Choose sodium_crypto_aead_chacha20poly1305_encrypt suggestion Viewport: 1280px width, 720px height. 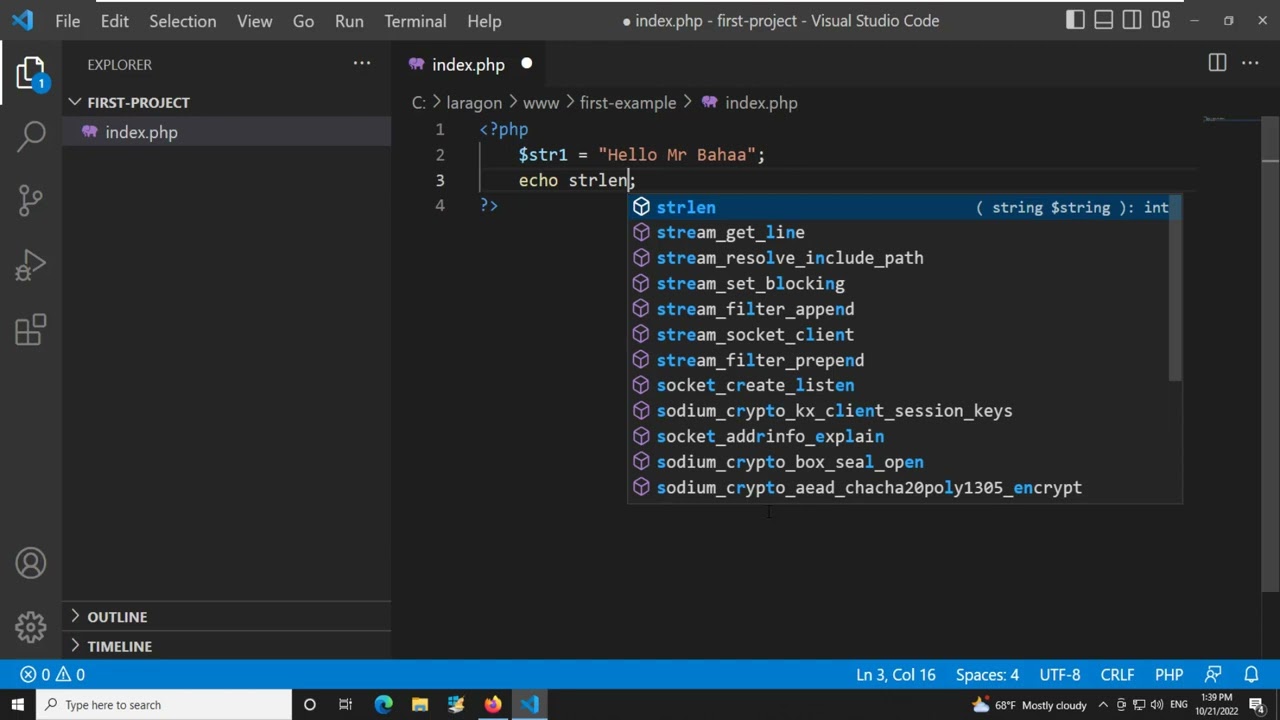coord(898,488)
